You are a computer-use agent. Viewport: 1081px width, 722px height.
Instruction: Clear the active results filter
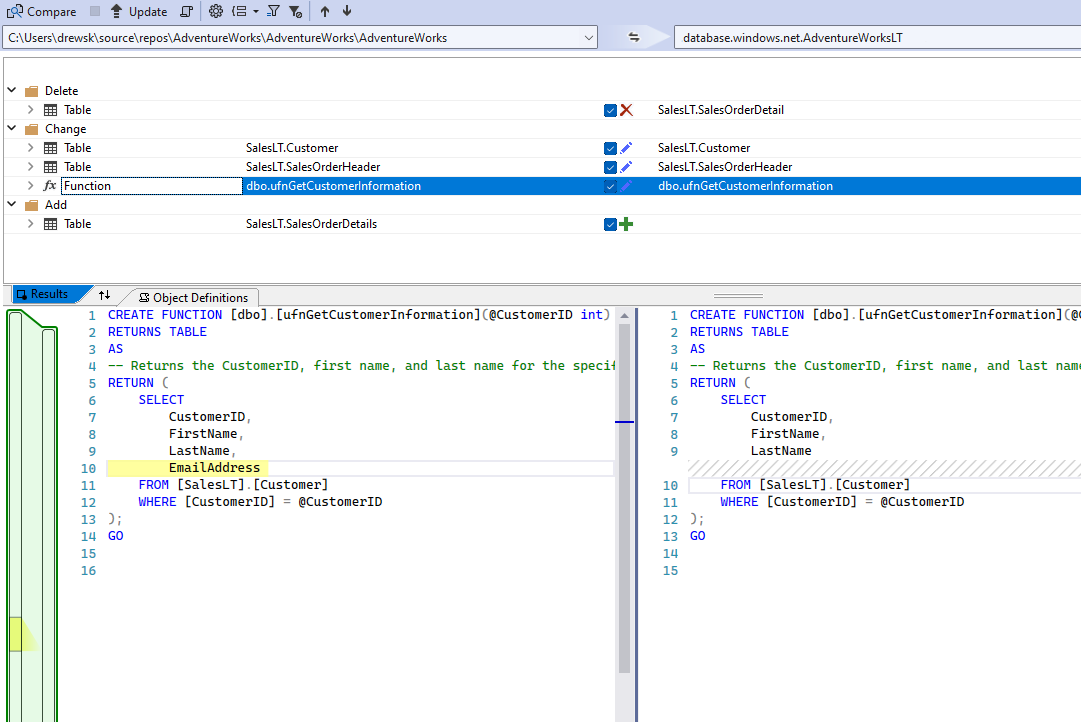(x=296, y=12)
